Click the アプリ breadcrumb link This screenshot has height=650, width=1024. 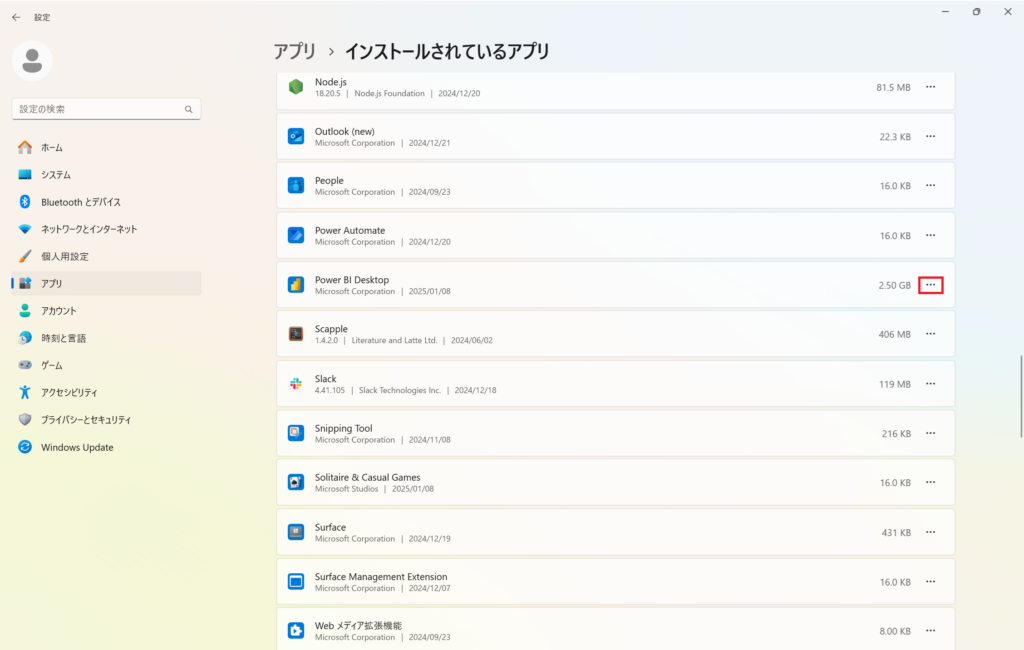coord(295,51)
